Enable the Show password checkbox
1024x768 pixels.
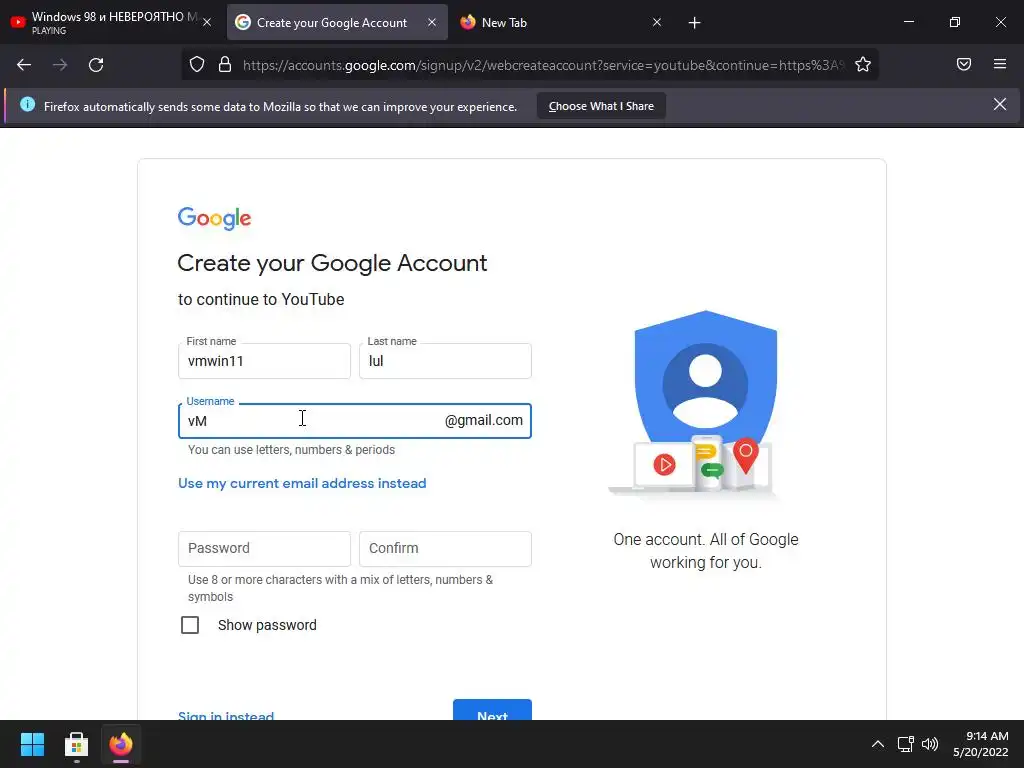(190, 625)
